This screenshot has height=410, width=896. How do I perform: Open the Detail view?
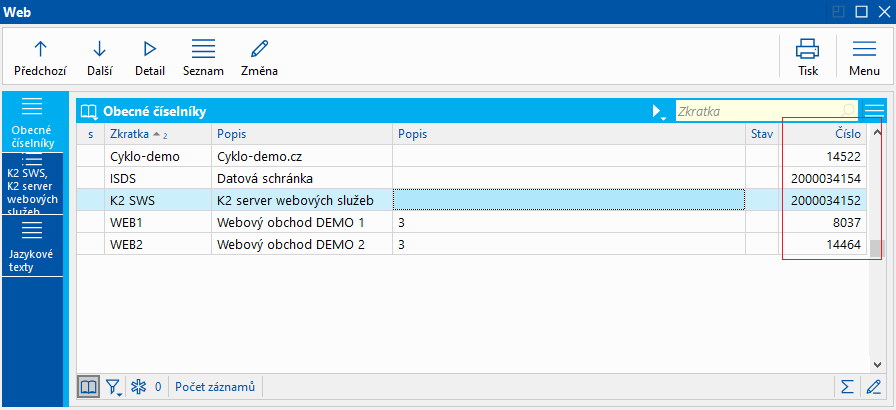tap(150, 57)
